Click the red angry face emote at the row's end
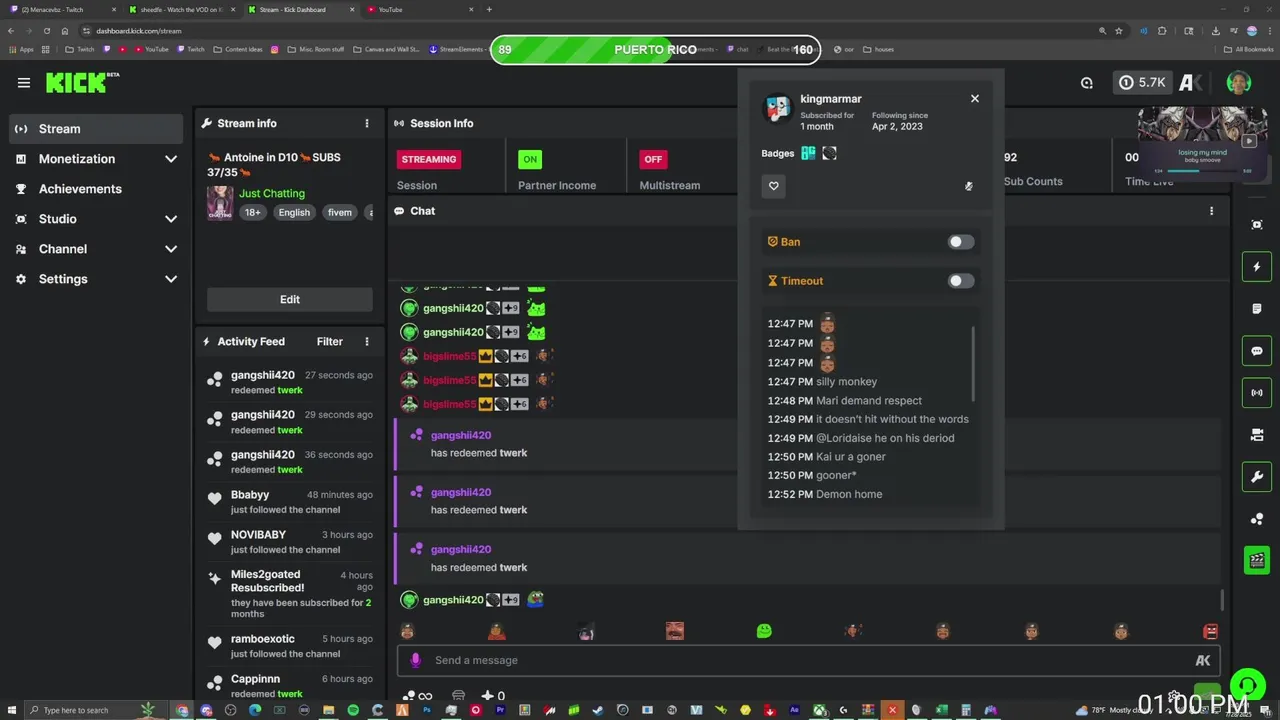This screenshot has width=1280, height=720. pyautogui.click(x=1210, y=631)
